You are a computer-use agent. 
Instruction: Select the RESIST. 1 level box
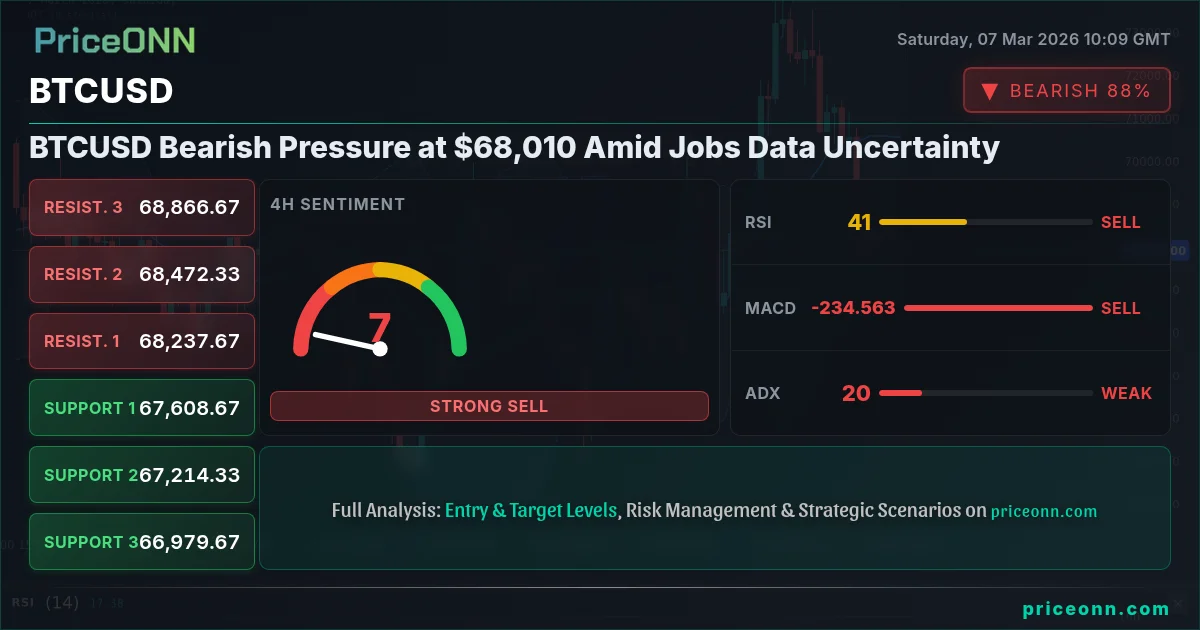coord(142,341)
